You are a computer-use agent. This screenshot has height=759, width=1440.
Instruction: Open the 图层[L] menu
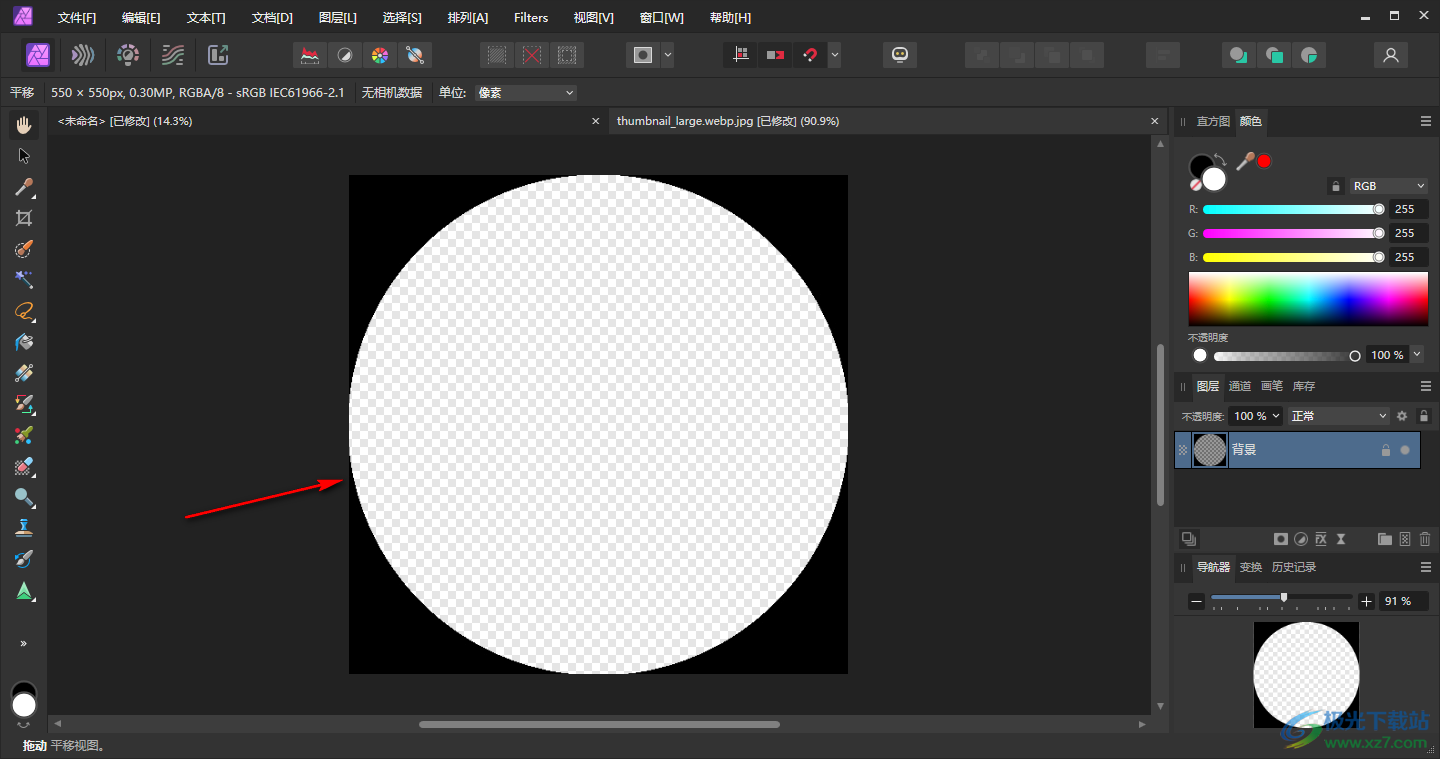tap(337, 18)
